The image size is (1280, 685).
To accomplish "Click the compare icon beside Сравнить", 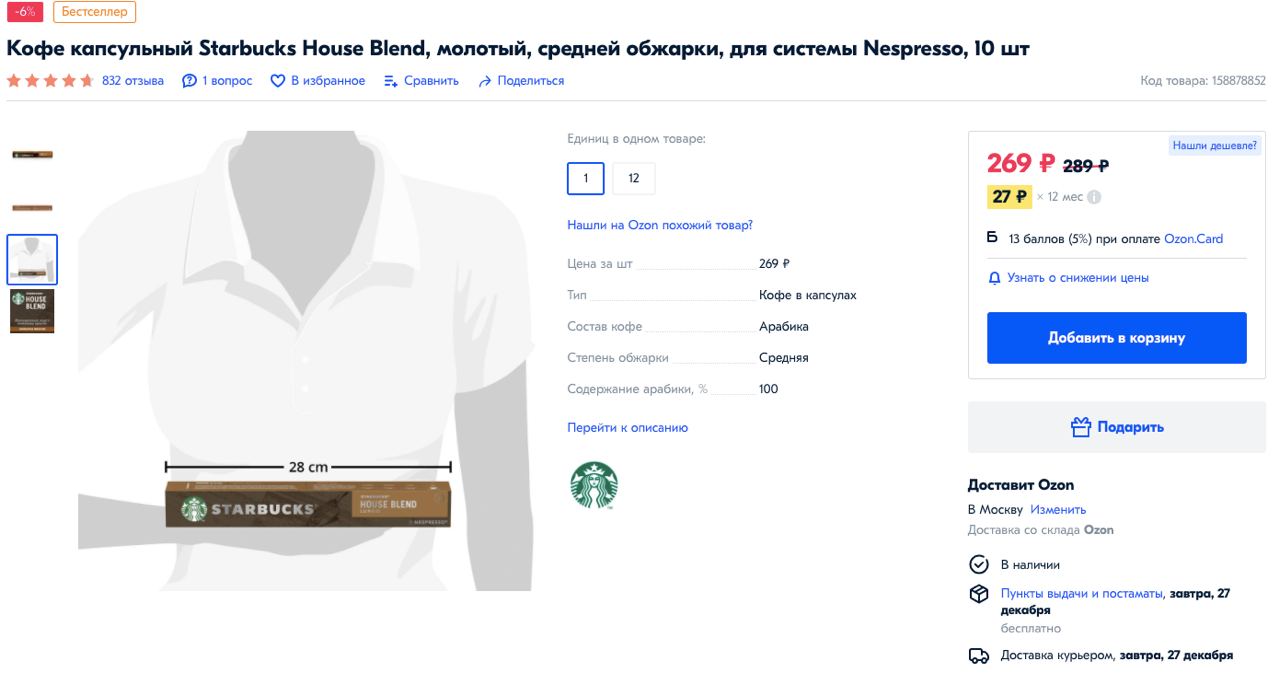I will [x=391, y=81].
